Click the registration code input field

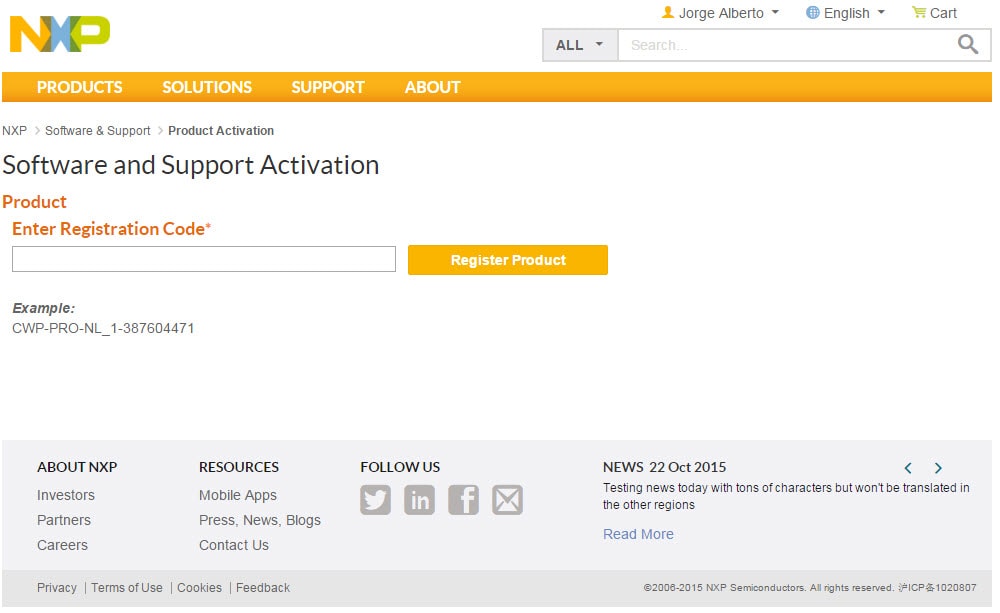pyautogui.click(x=204, y=260)
